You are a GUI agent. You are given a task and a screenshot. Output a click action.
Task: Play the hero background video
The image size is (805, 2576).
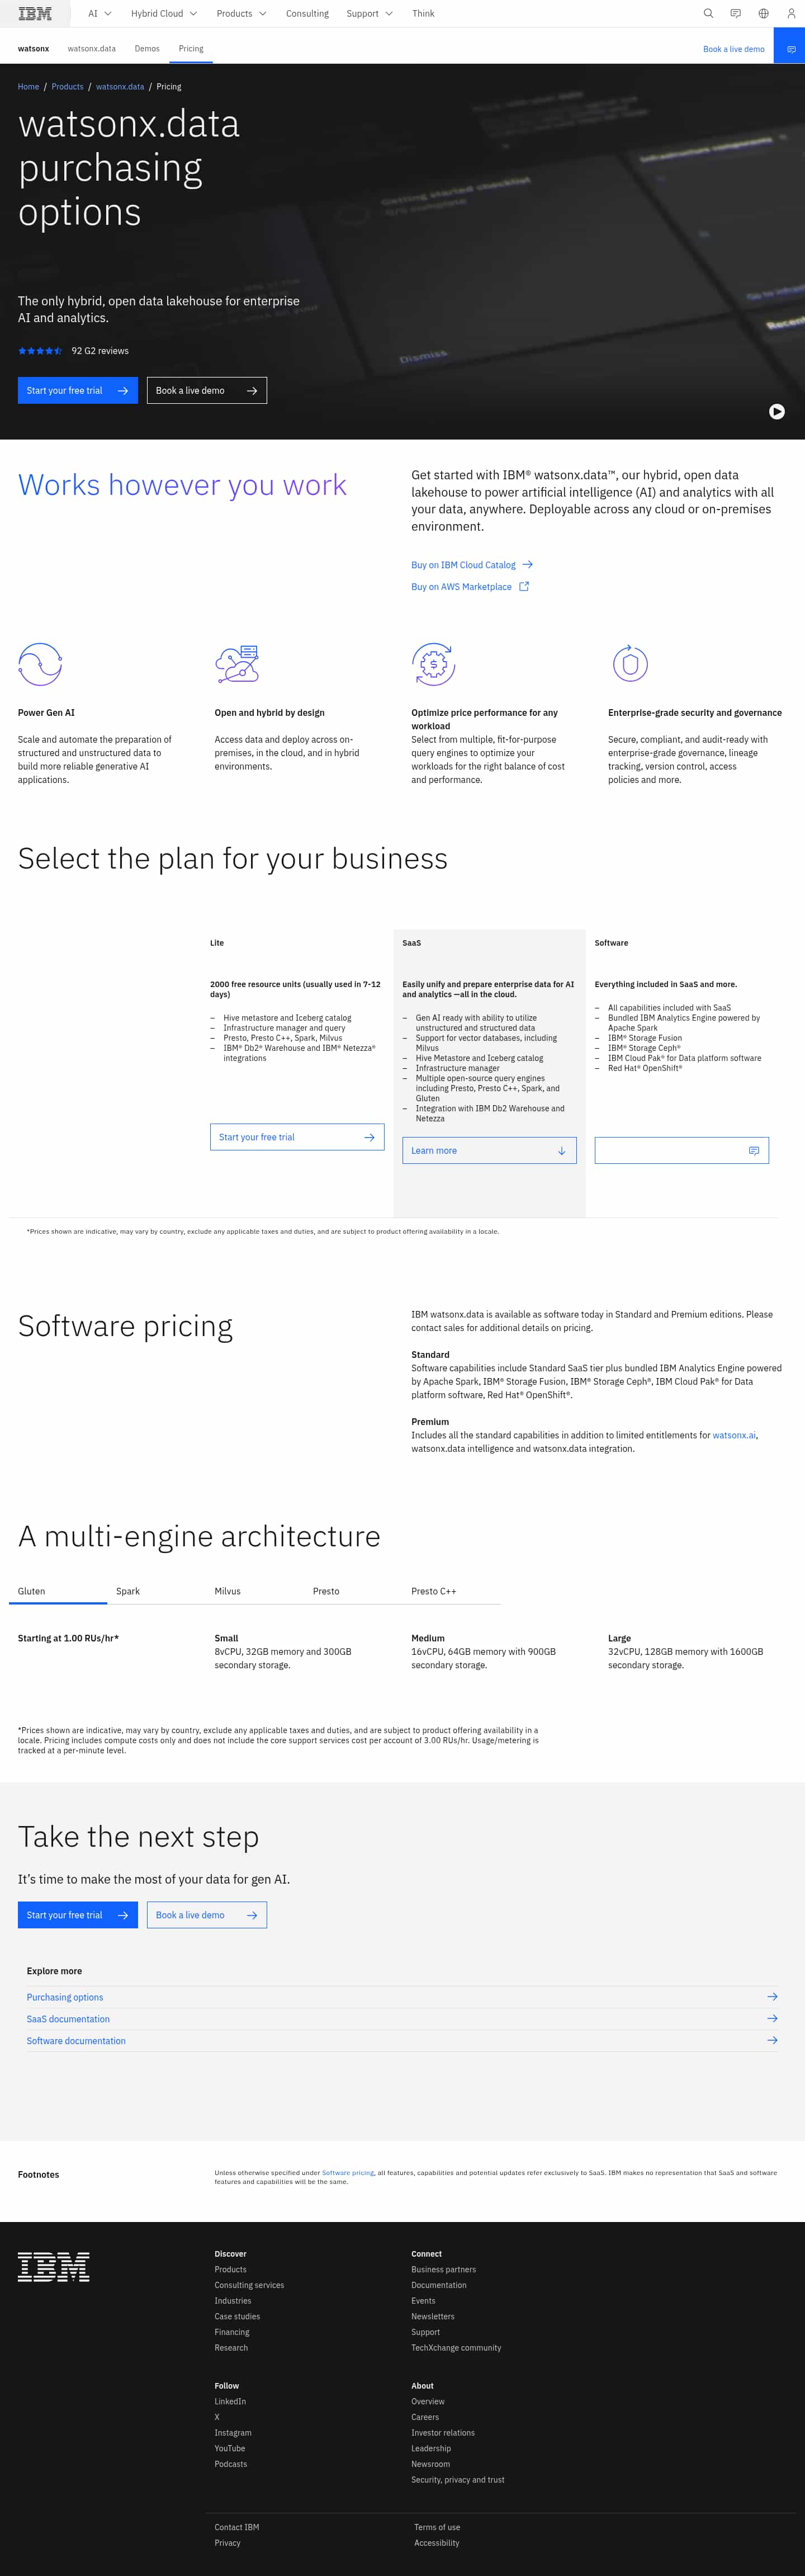[777, 412]
